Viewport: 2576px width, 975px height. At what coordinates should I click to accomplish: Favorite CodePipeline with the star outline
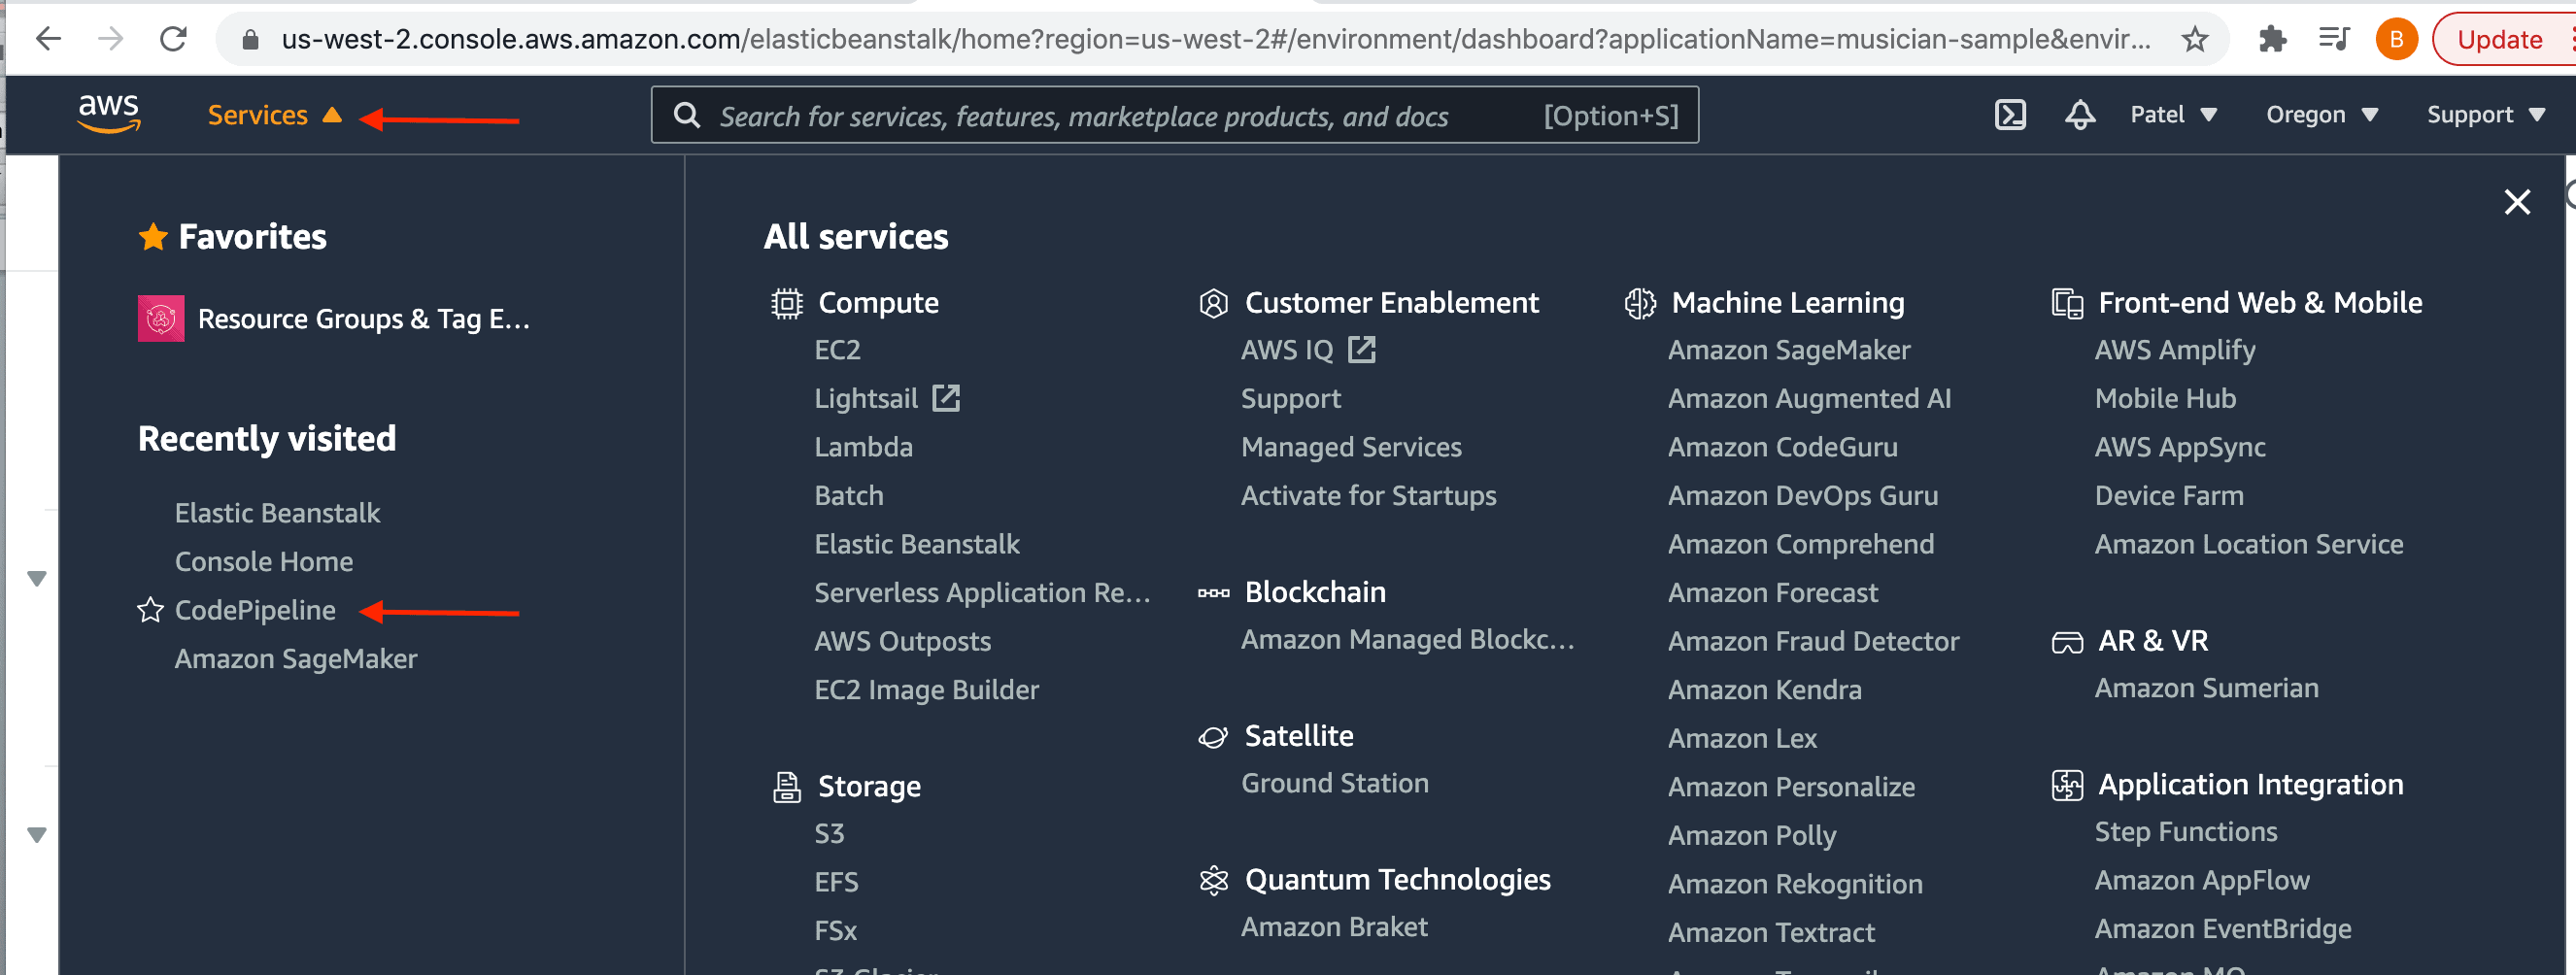(x=150, y=610)
